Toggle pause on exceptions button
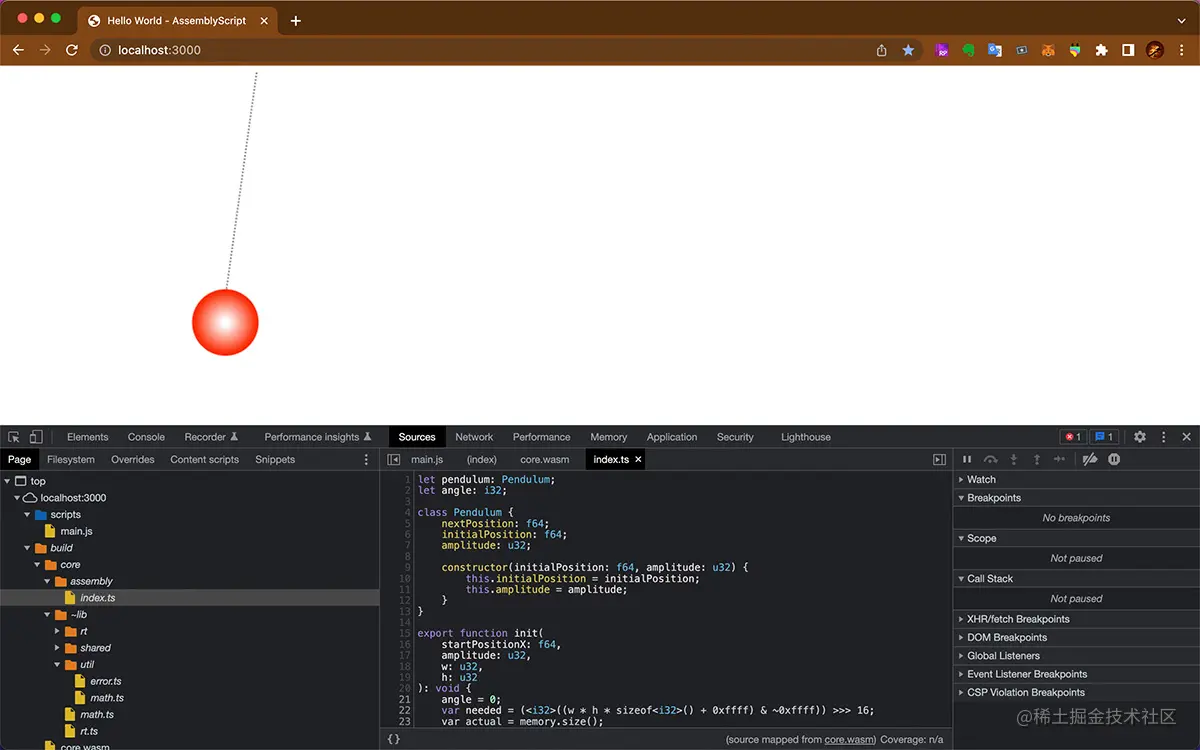This screenshot has width=1200, height=750. click(x=1114, y=459)
